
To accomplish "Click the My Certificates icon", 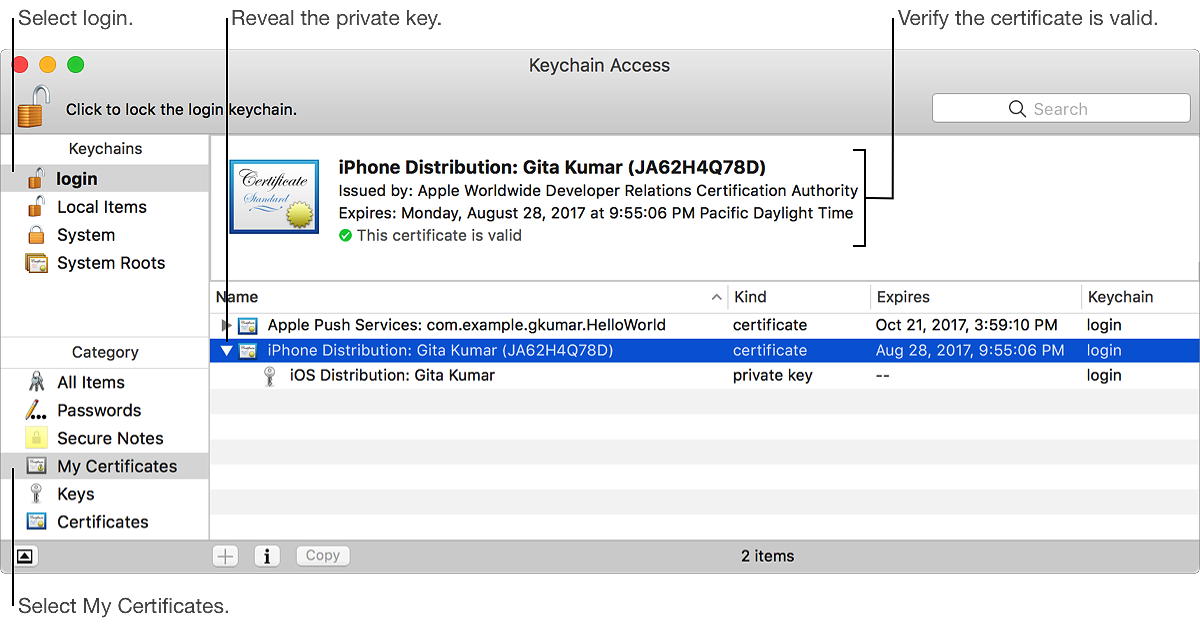I will (37, 466).
